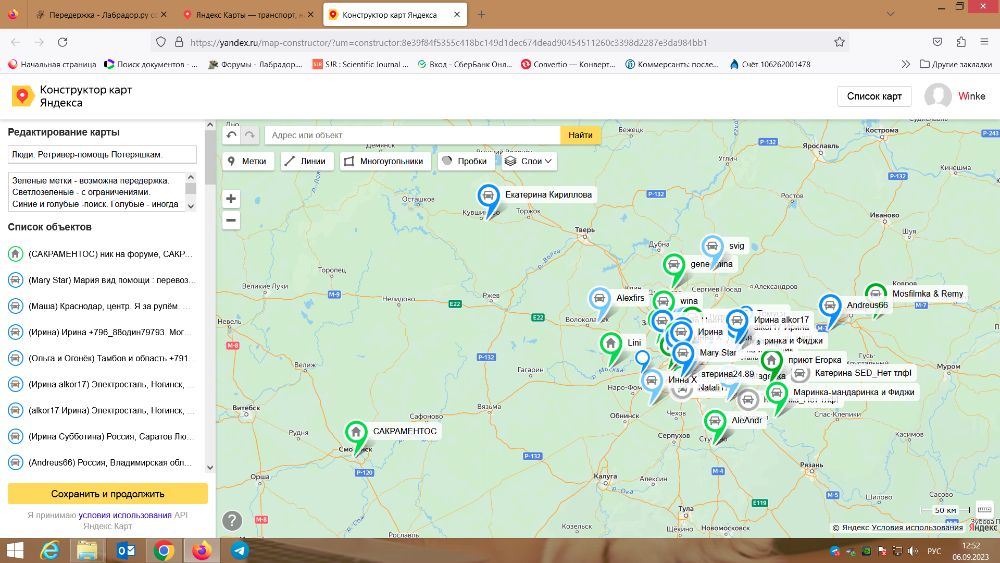Expand the Слои layers dropdown

529,160
